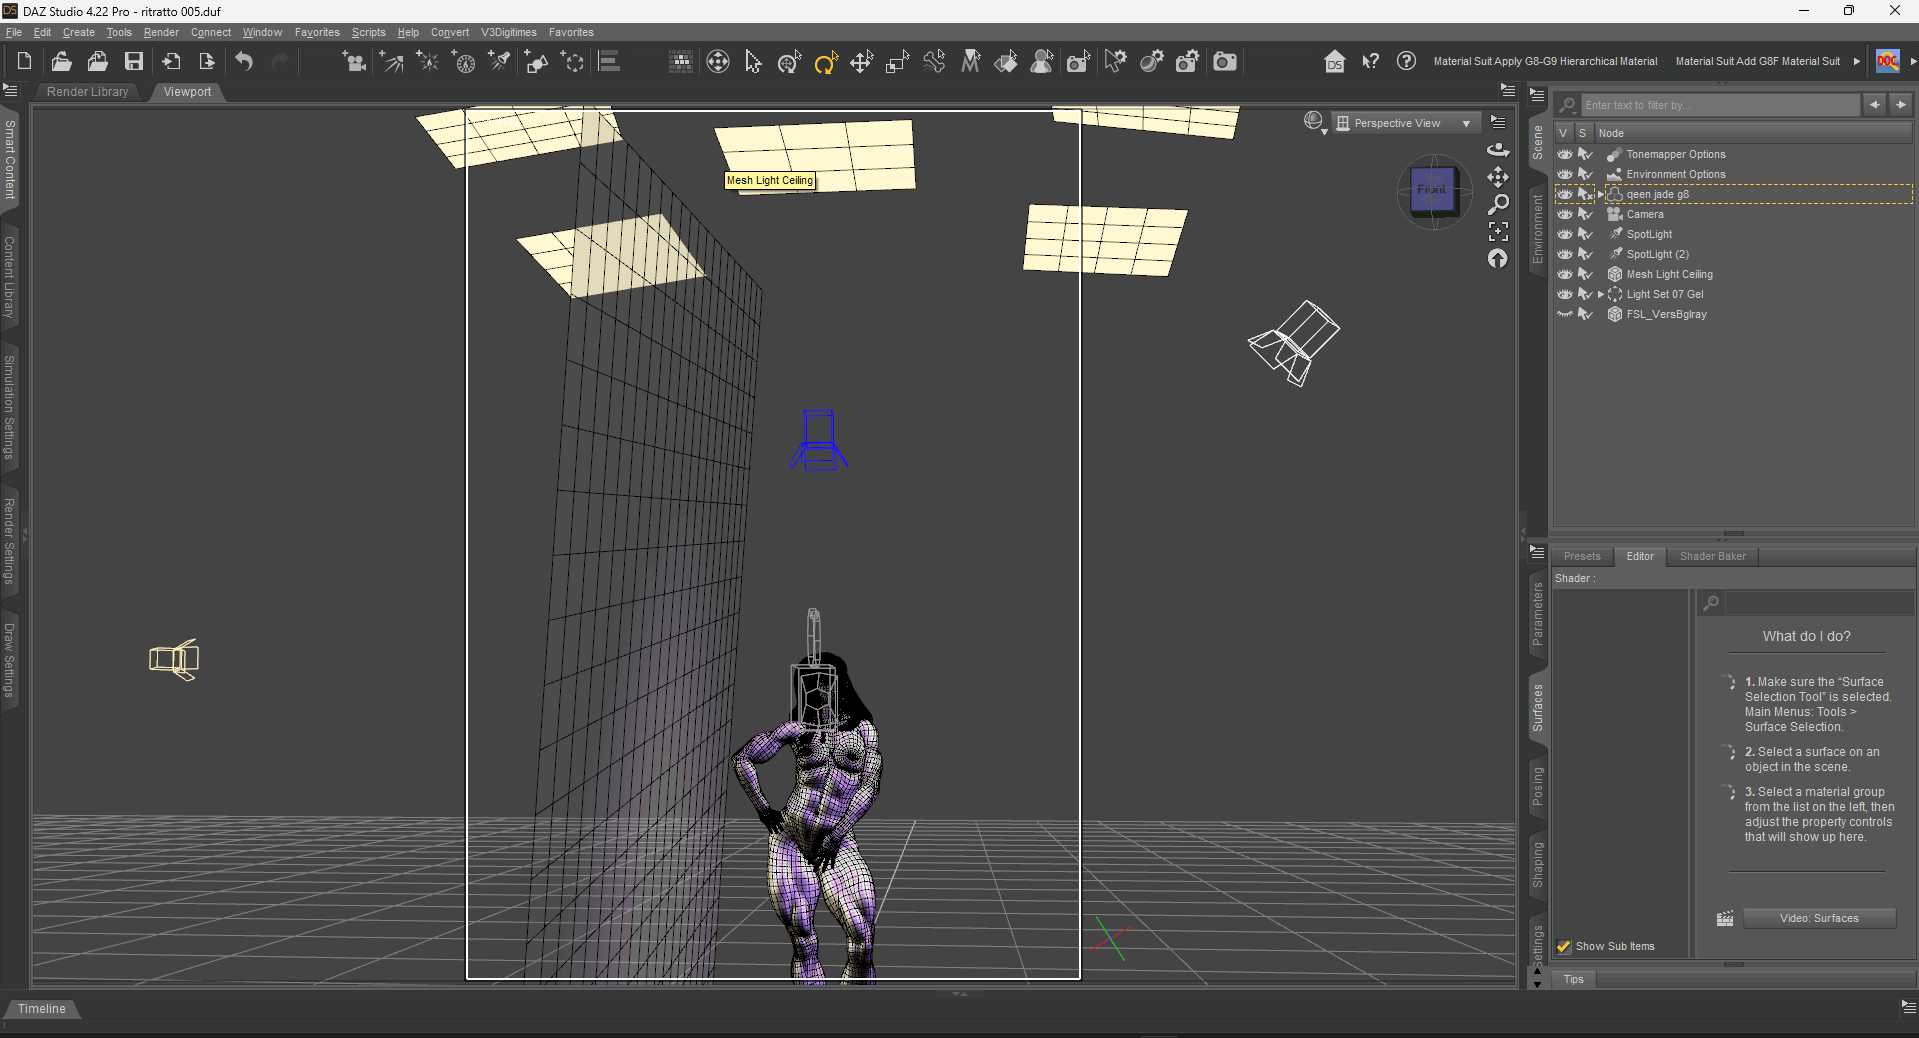Select the Universal tool icon
1919x1038 pixels.
tap(718, 62)
